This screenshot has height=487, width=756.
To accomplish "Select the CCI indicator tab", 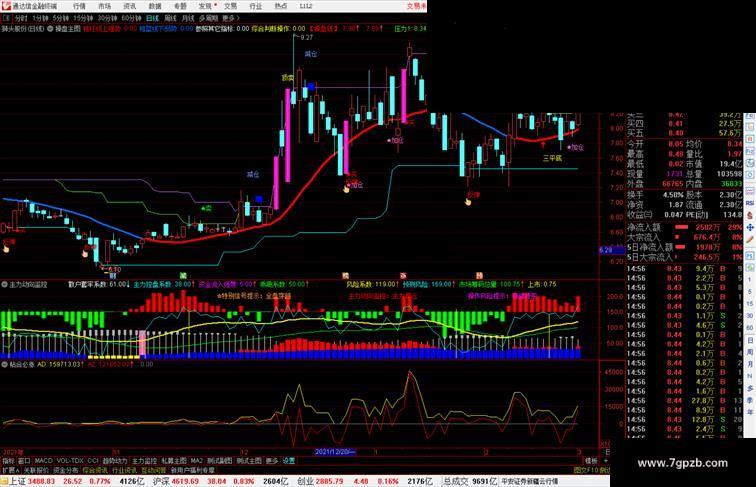I will point(93,461).
